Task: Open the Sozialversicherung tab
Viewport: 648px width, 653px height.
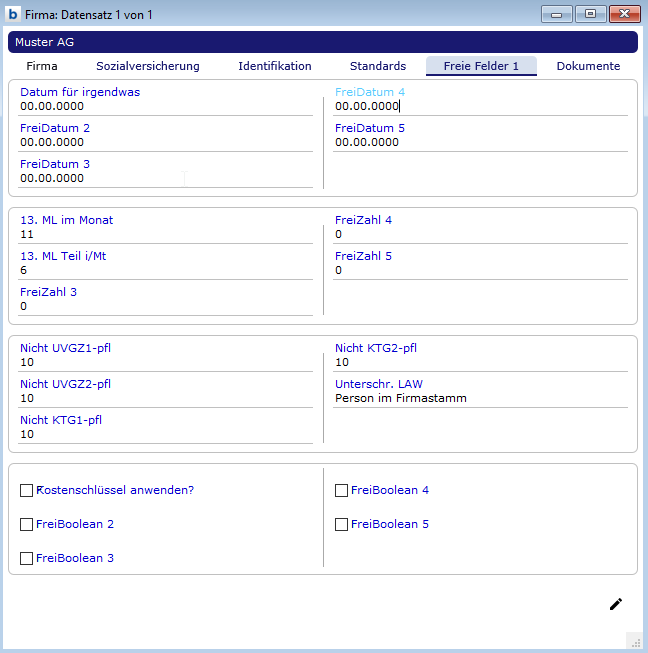Action: (148, 66)
